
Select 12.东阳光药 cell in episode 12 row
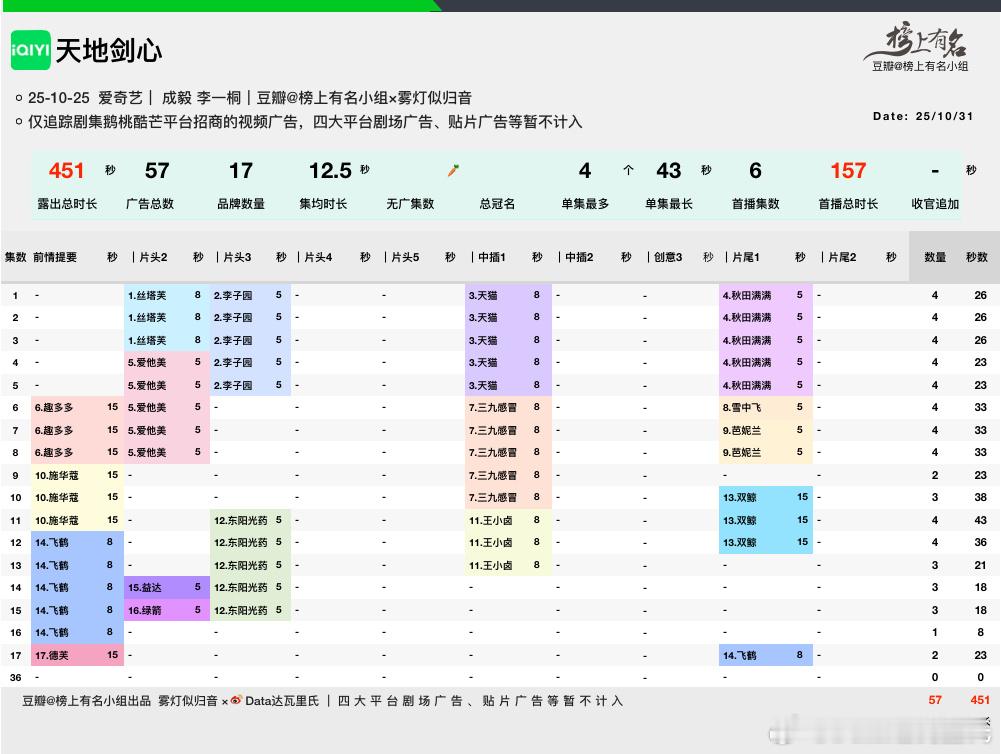[250, 542]
